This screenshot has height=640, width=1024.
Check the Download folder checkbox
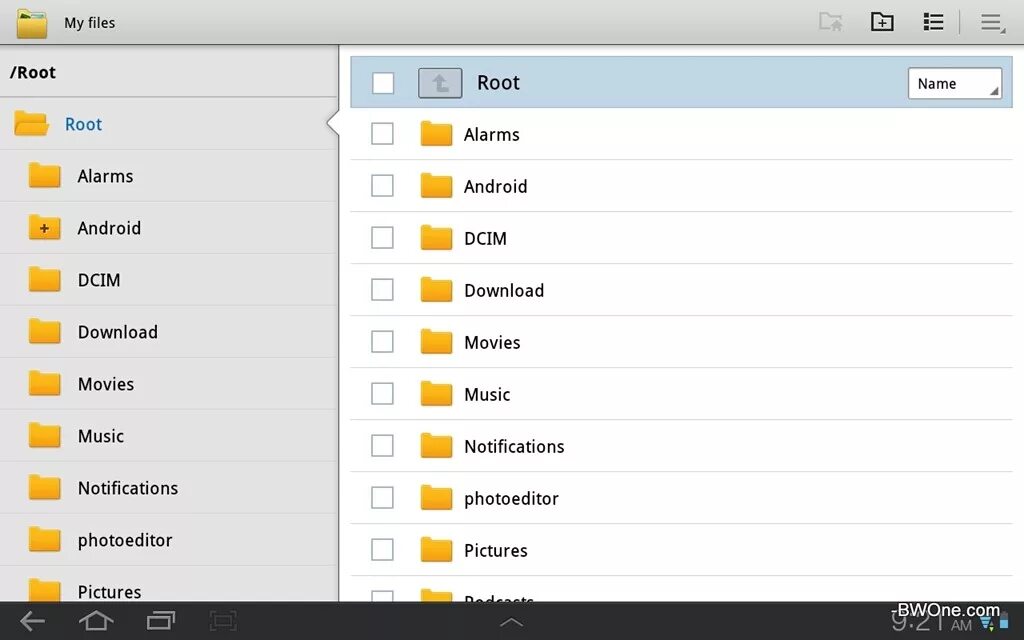tap(382, 289)
